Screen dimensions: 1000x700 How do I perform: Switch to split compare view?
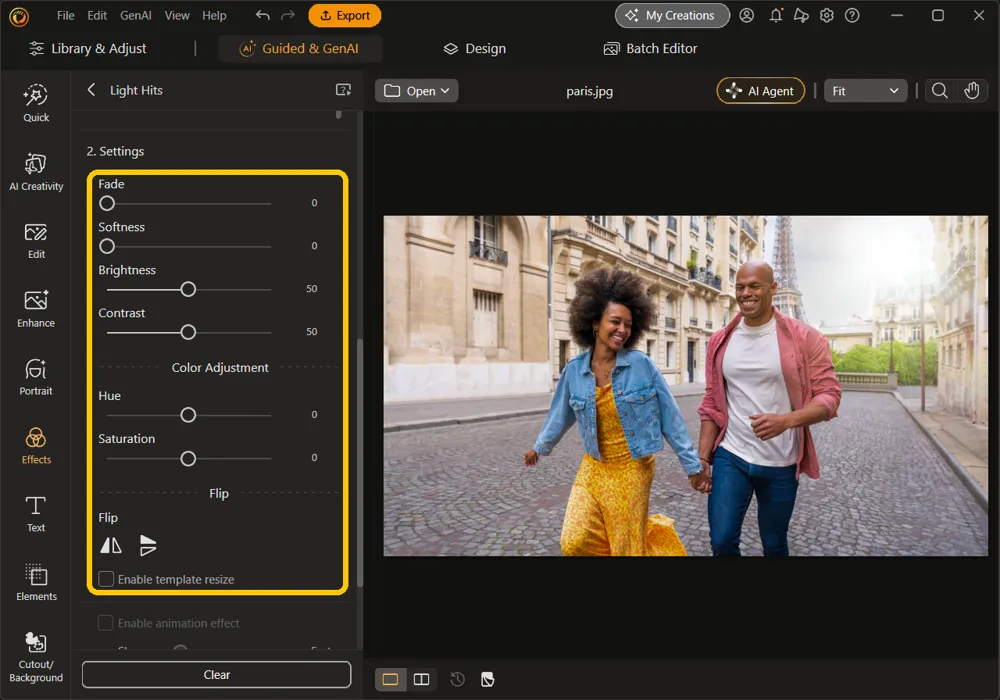[x=422, y=679]
